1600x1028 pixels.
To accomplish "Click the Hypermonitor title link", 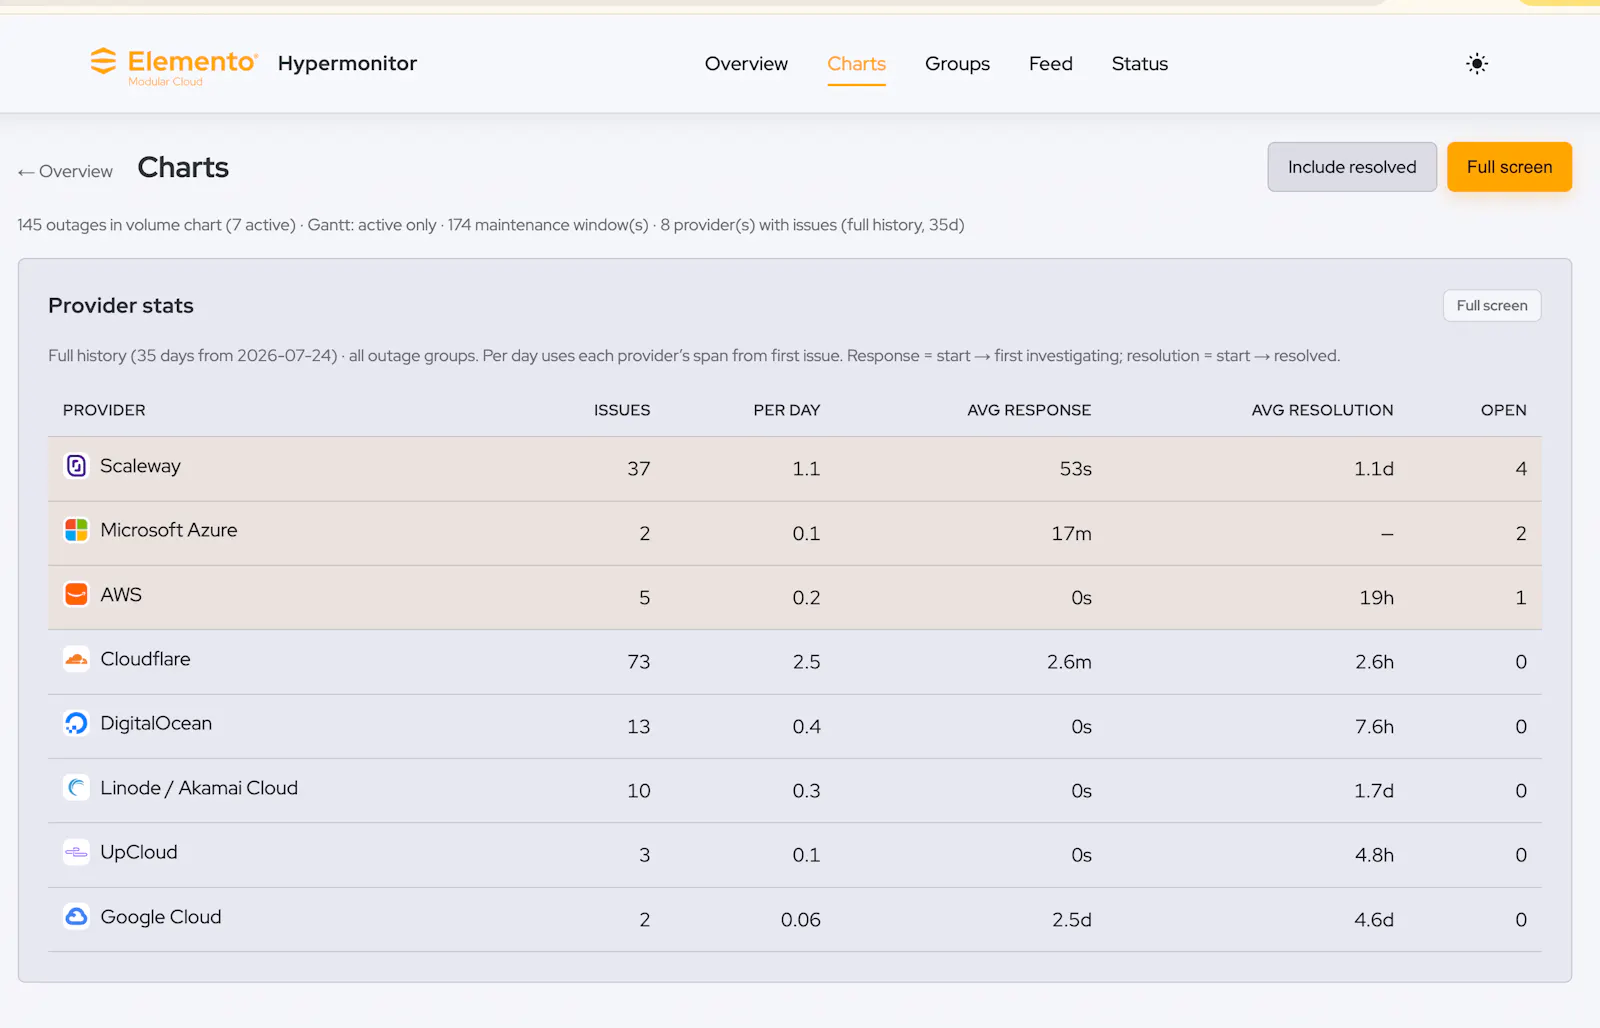I will (x=347, y=63).
